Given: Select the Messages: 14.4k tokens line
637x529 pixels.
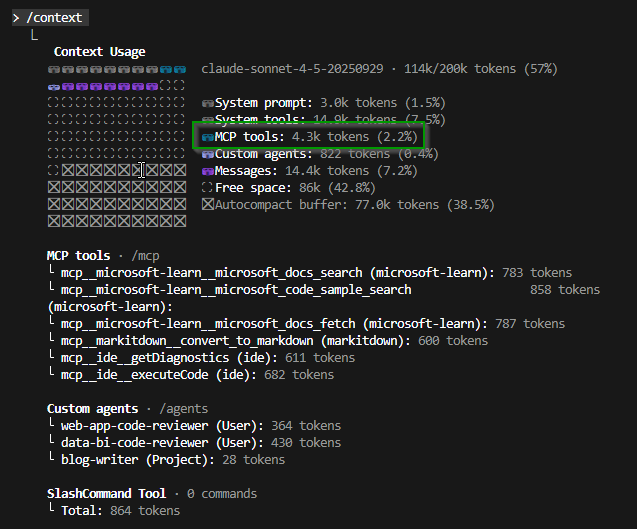Looking at the screenshot, I should 310,171.
